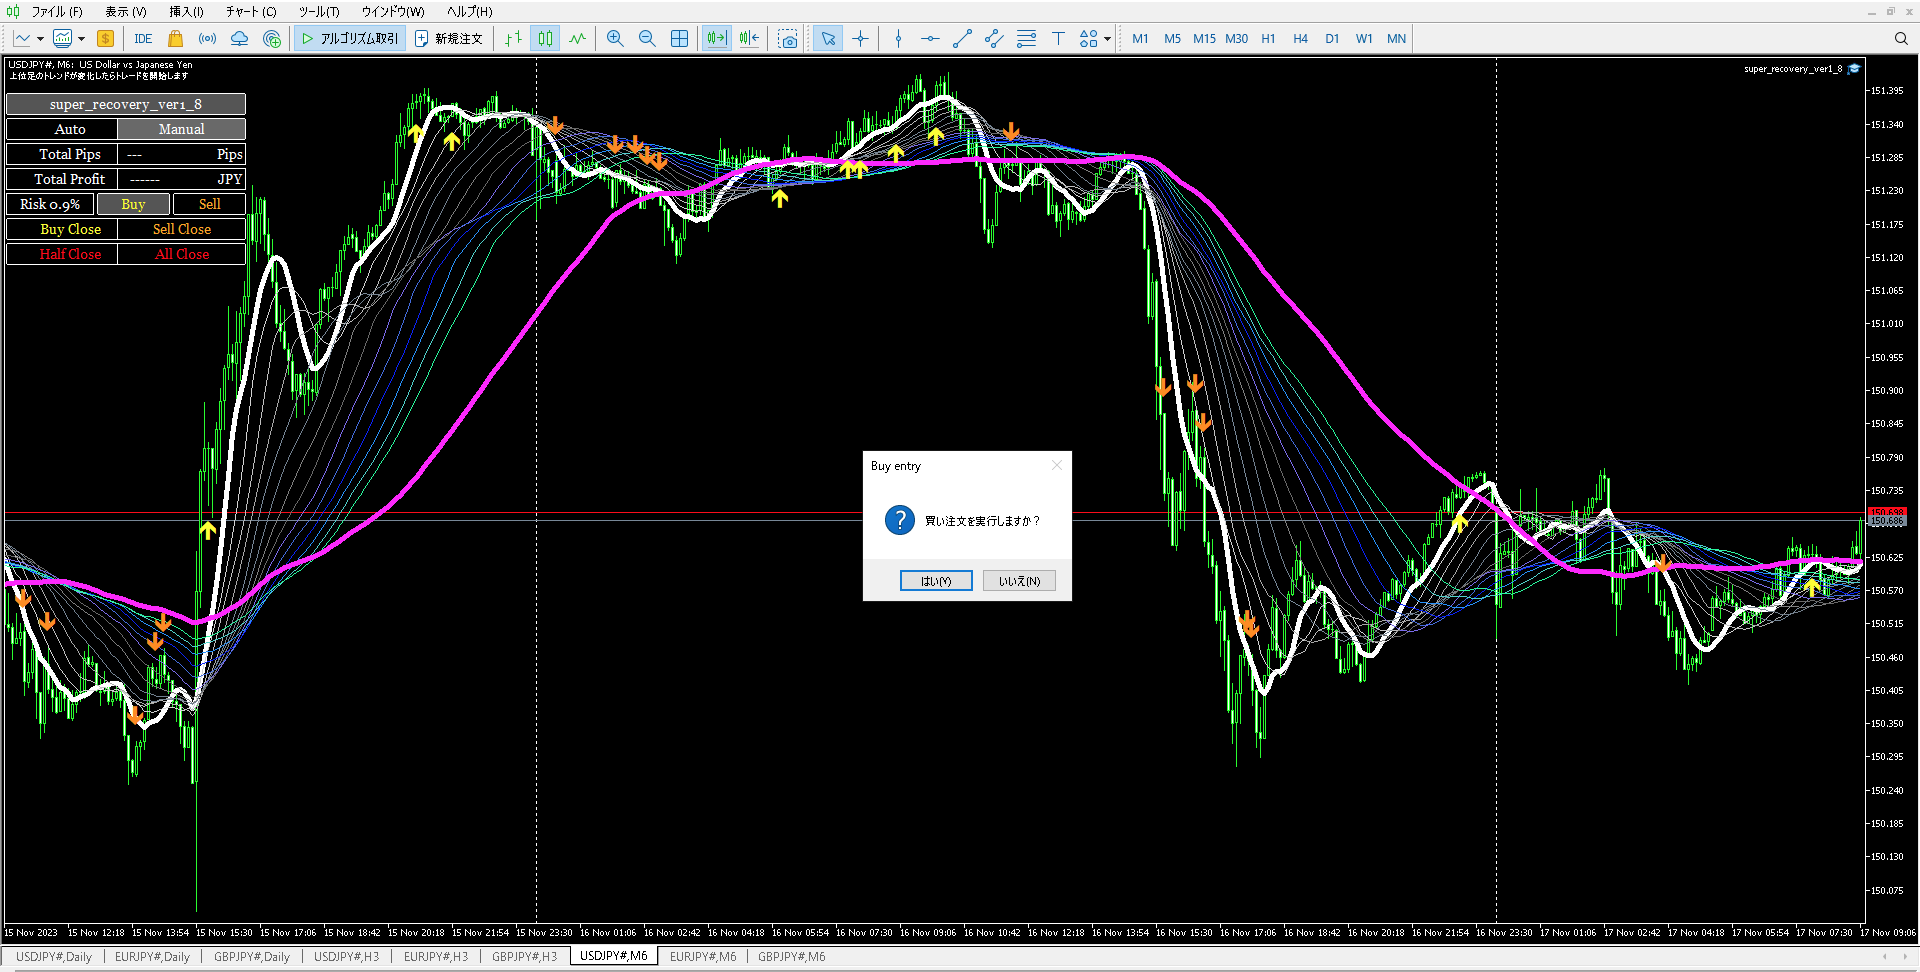Click Buy Close in EA panel
1920x972 pixels.
62,229
